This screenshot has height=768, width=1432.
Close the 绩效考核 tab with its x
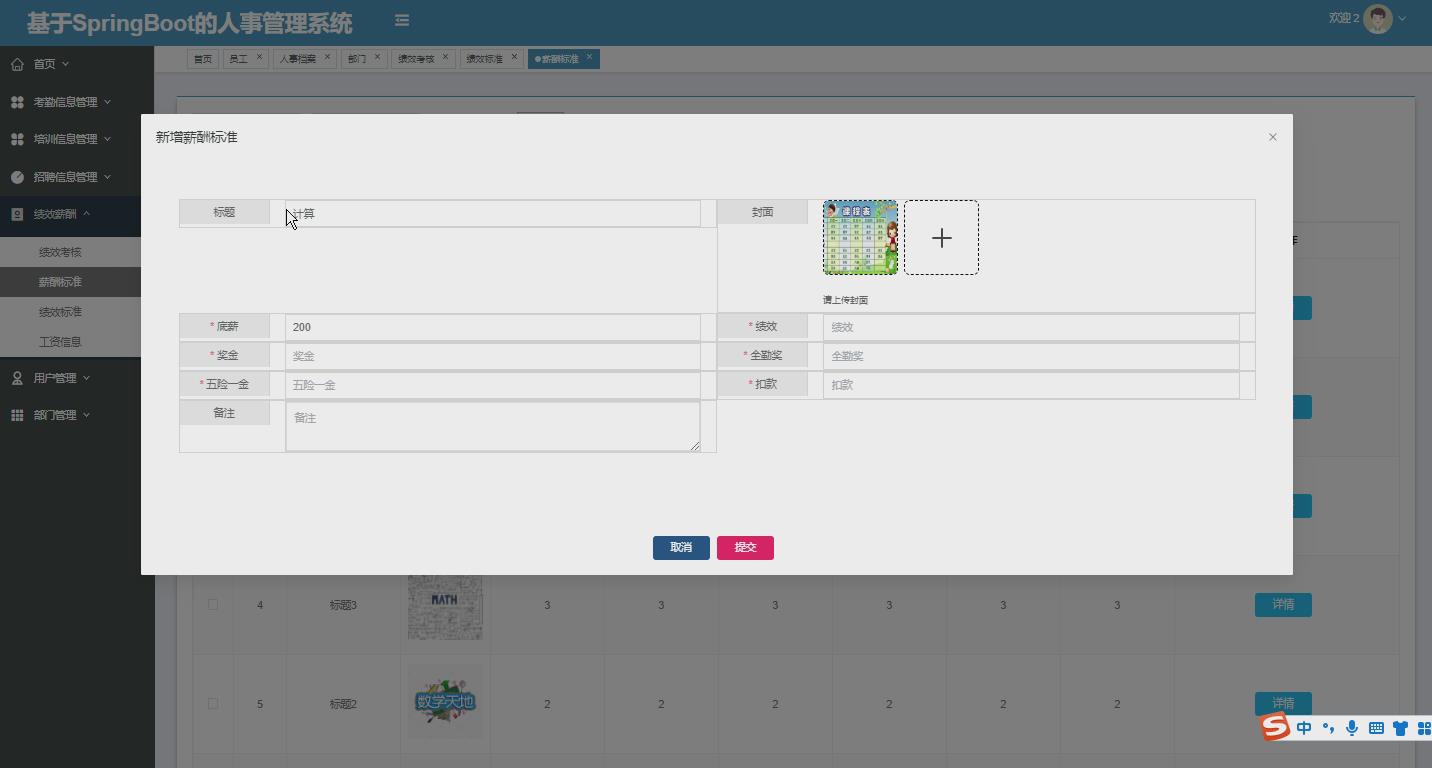446,57
